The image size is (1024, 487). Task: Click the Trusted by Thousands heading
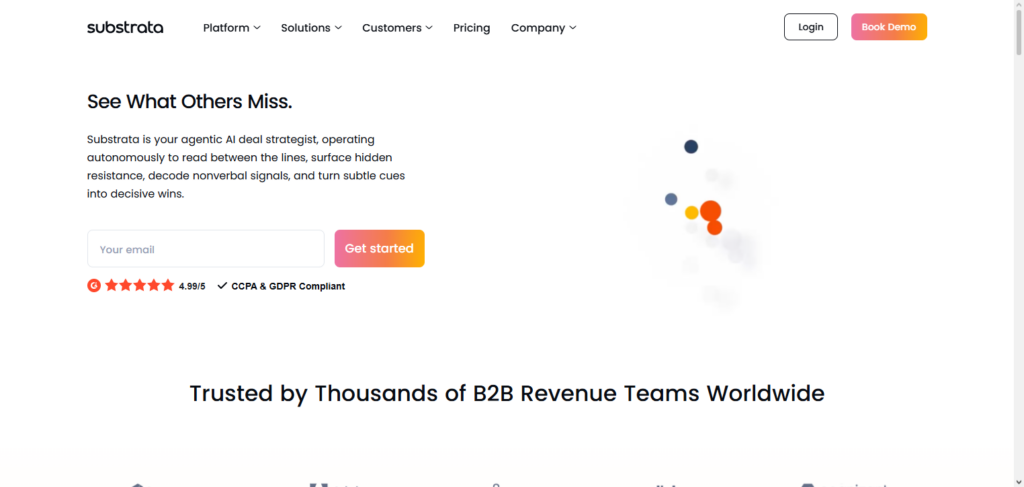pos(507,394)
